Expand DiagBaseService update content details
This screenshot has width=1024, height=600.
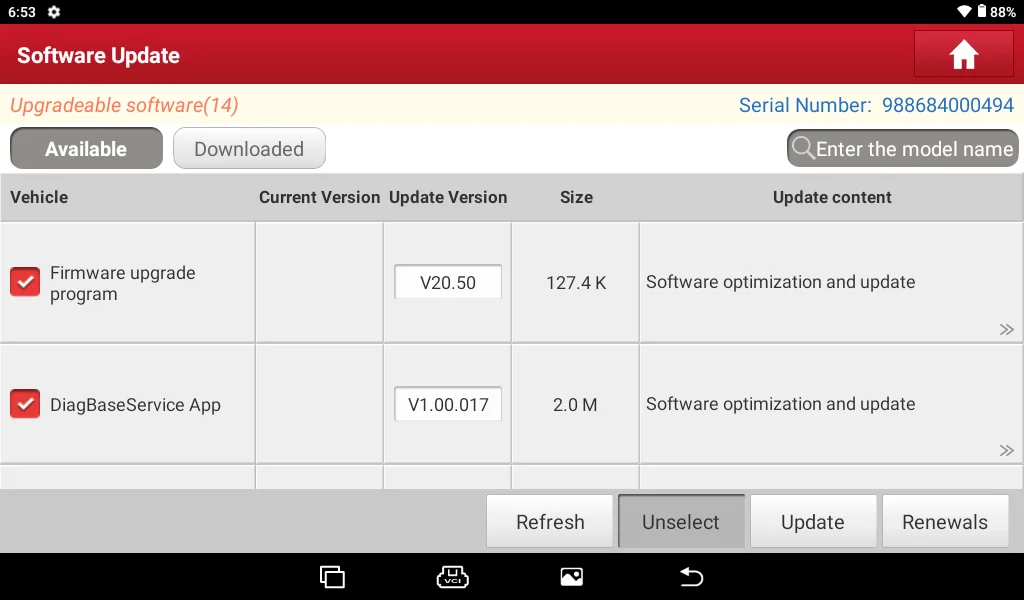tap(1006, 450)
